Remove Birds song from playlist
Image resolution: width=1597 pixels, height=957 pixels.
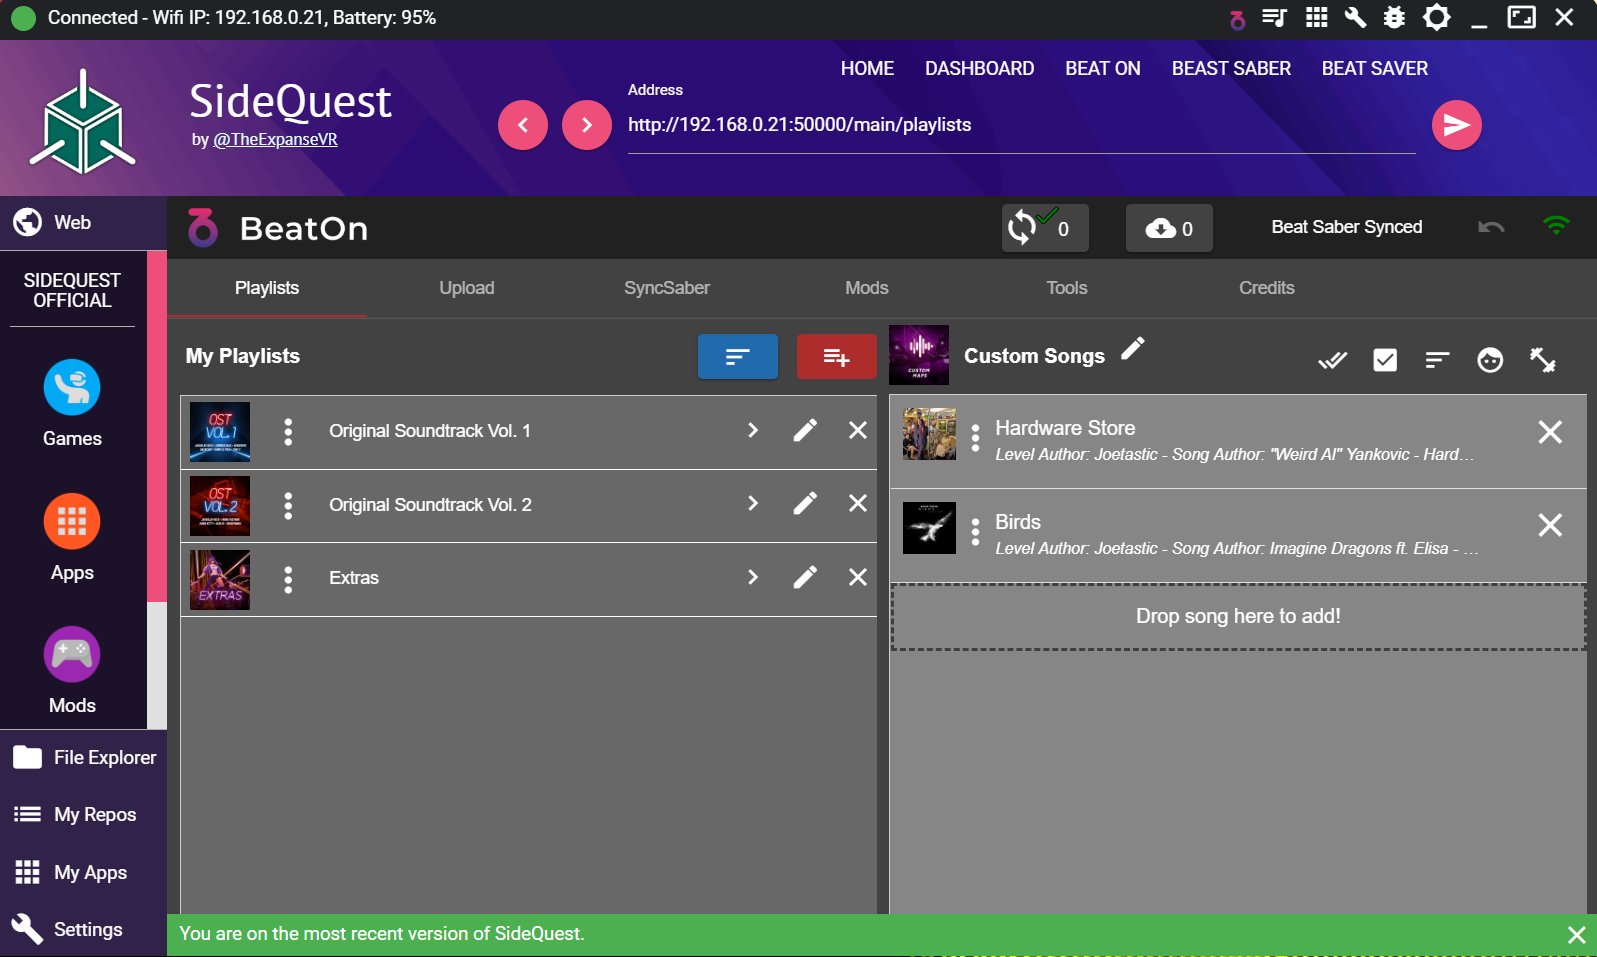click(1550, 525)
